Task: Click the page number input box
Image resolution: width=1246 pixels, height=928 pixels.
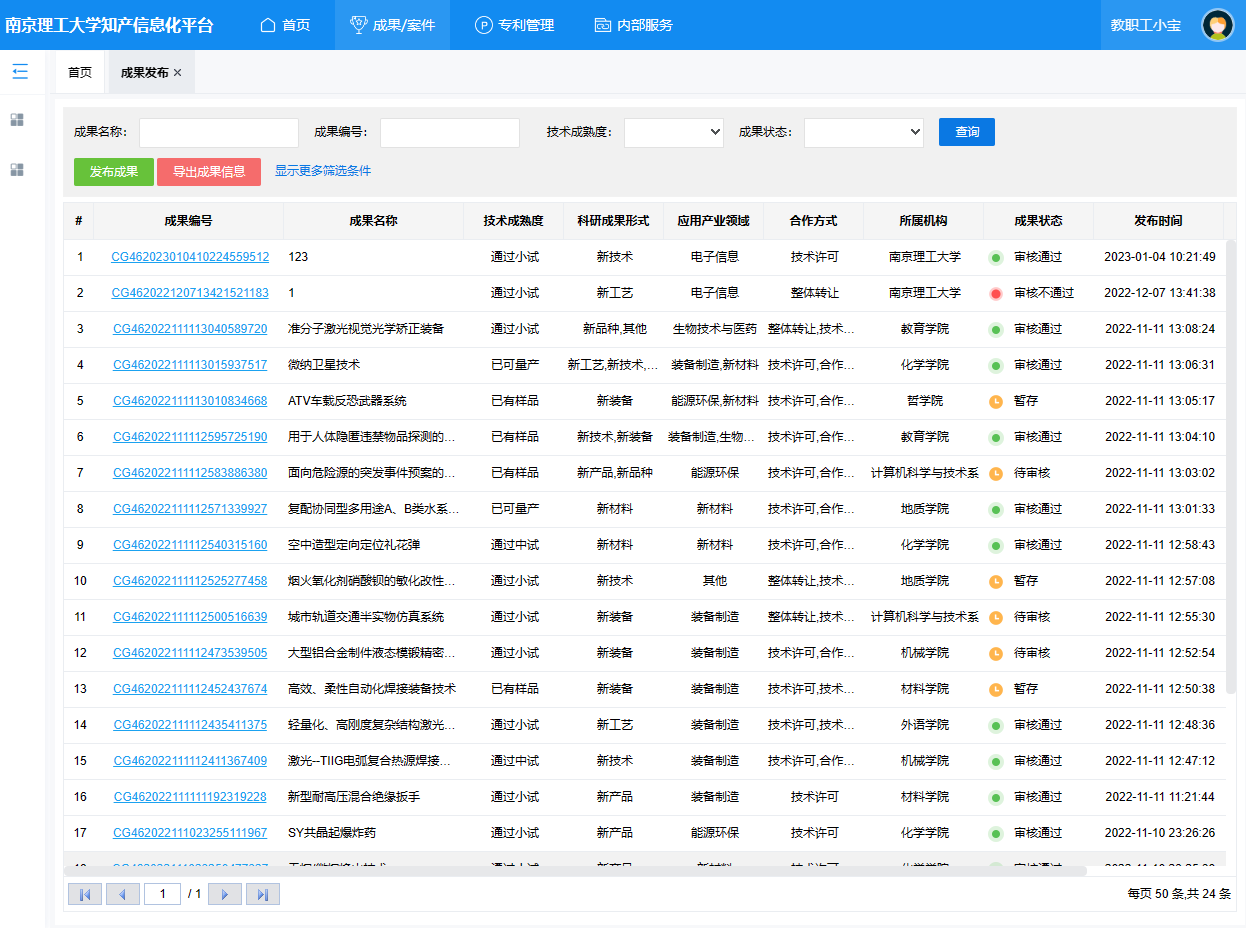Action: coord(163,894)
